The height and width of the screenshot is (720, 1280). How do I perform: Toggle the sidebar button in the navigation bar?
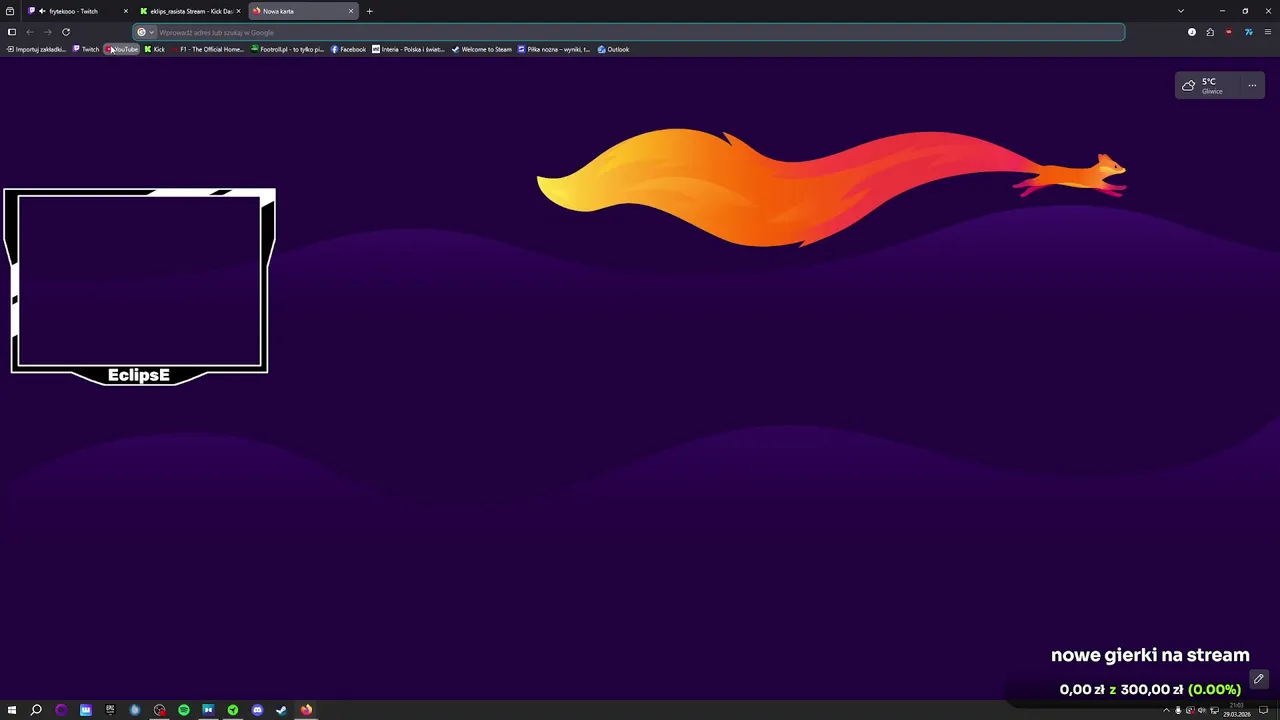12,32
